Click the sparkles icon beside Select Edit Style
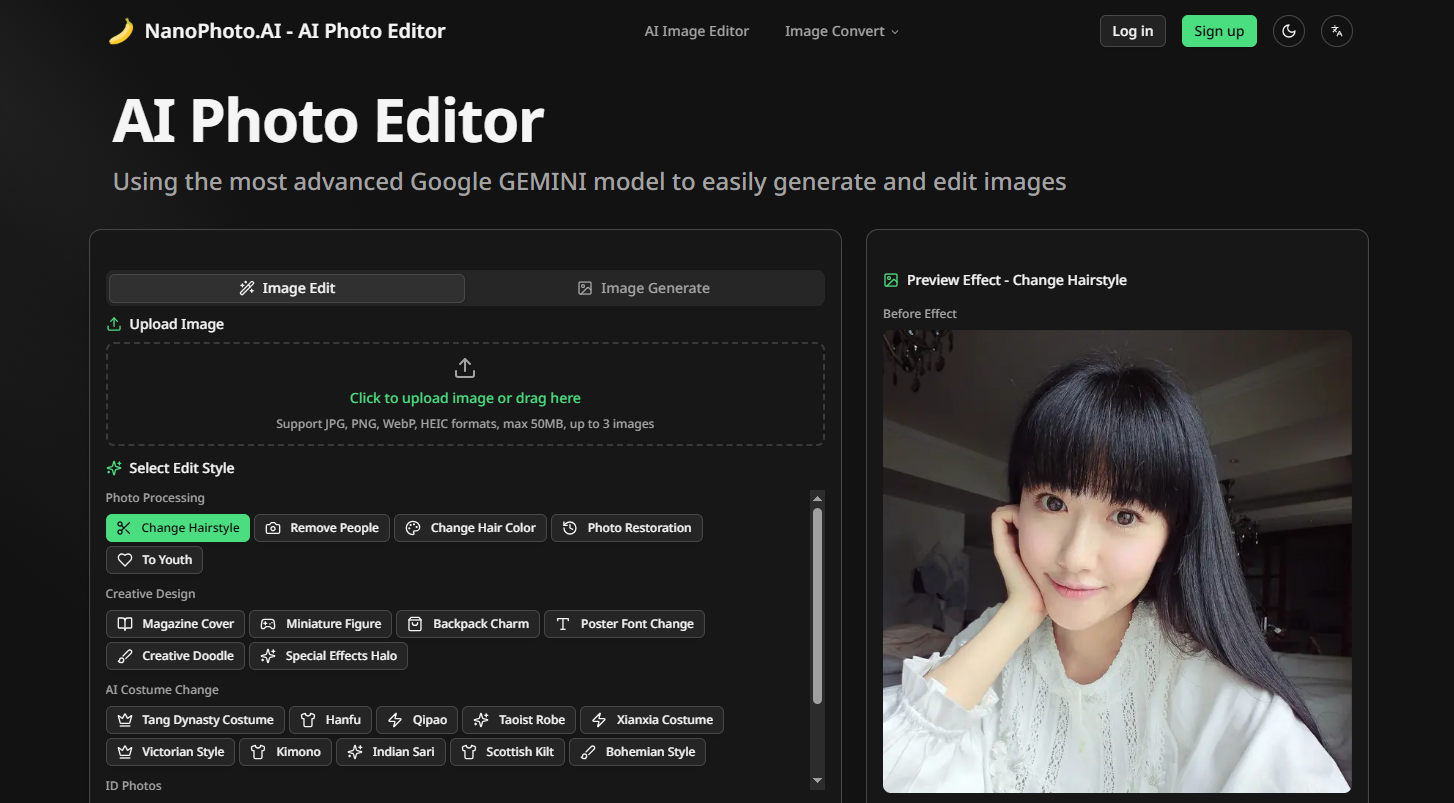This screenshot has height=803, width=1454. 112,467
